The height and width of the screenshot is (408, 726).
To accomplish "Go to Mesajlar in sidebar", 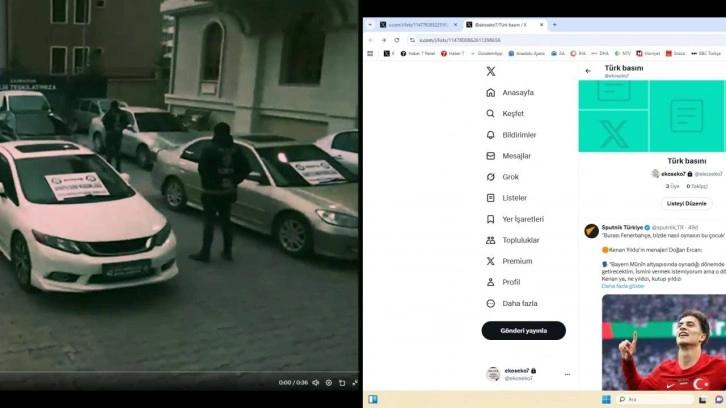I will click(517, 156).
